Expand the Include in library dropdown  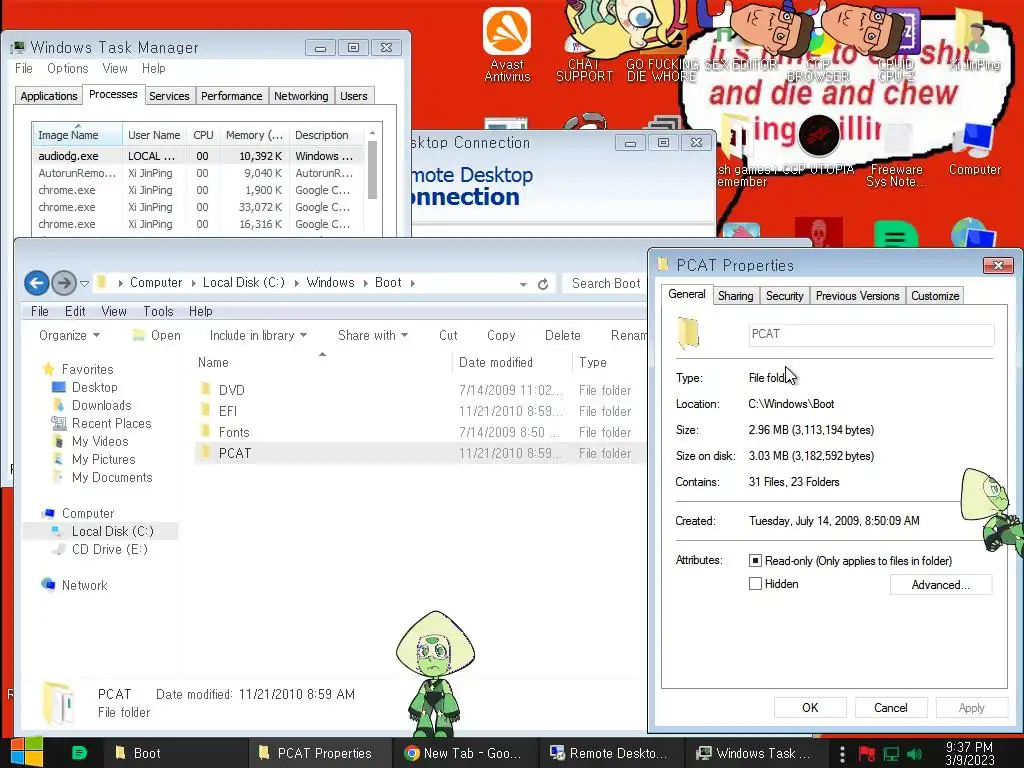pyautogui.click(x=258, y=335)
